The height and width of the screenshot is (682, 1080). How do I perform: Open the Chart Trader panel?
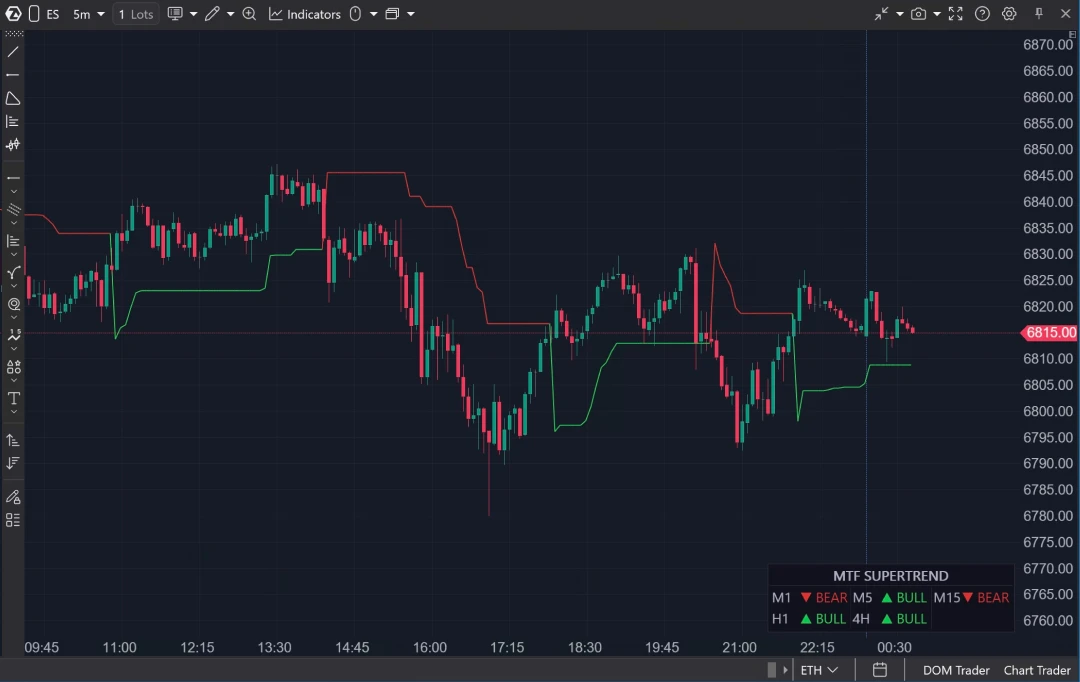pyautogui.click(x=1037, y=670)
